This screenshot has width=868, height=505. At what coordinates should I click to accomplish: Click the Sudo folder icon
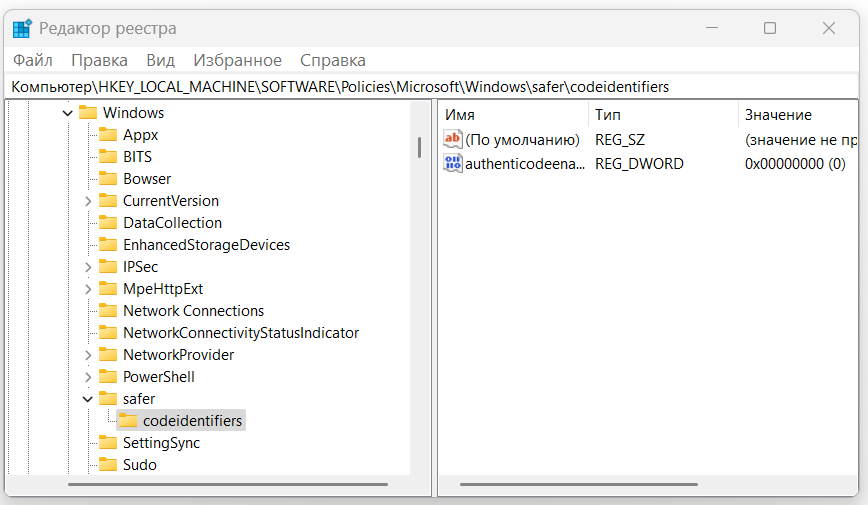point(108,464)
